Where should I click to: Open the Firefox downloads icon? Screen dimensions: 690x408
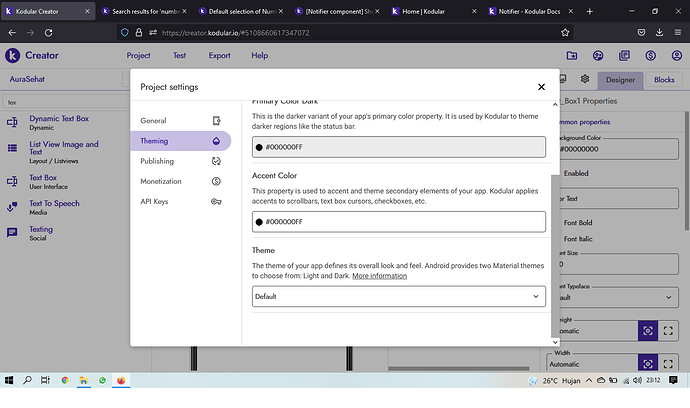(x=659, y=33)
